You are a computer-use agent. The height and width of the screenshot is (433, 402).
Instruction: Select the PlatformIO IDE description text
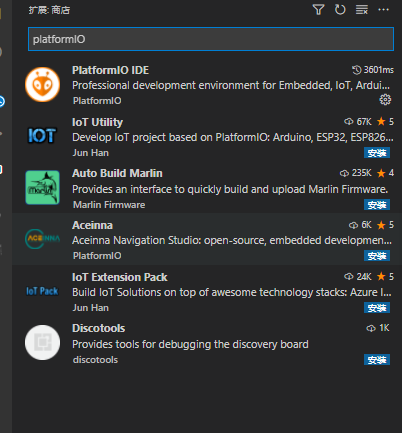coord(231,85)
